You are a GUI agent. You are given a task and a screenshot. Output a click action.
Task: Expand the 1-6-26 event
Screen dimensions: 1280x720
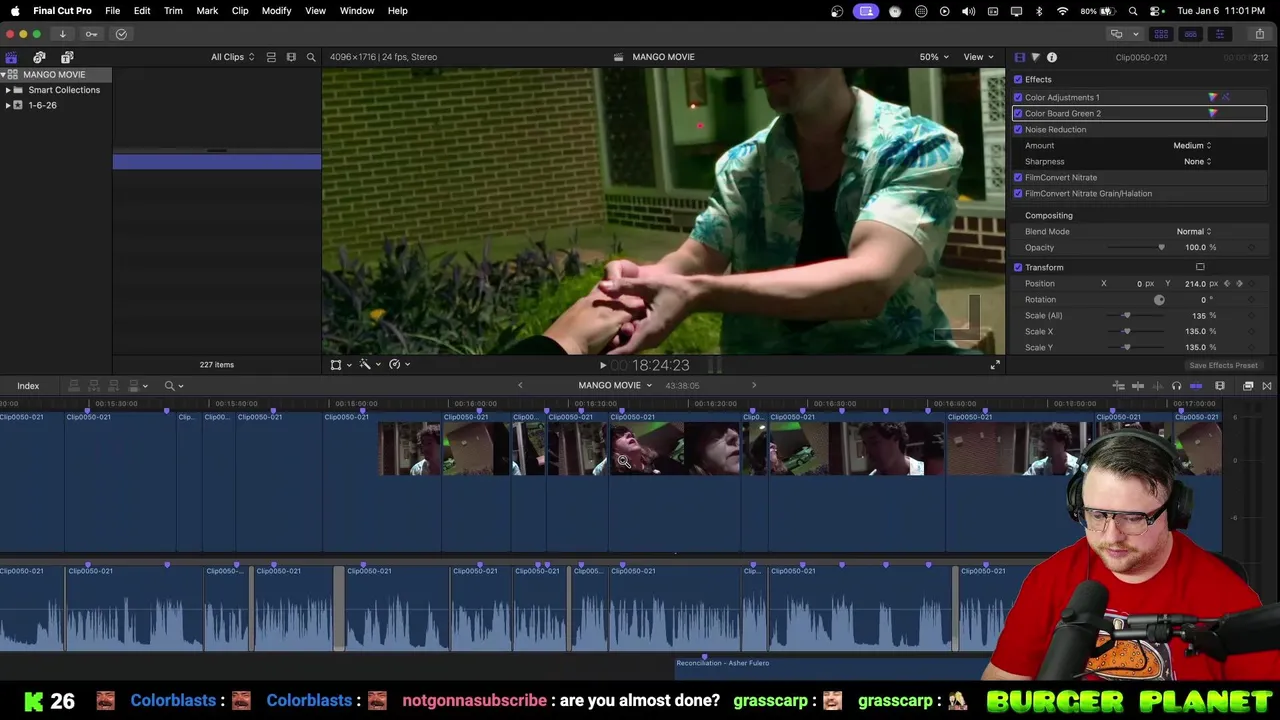point(8,105)
